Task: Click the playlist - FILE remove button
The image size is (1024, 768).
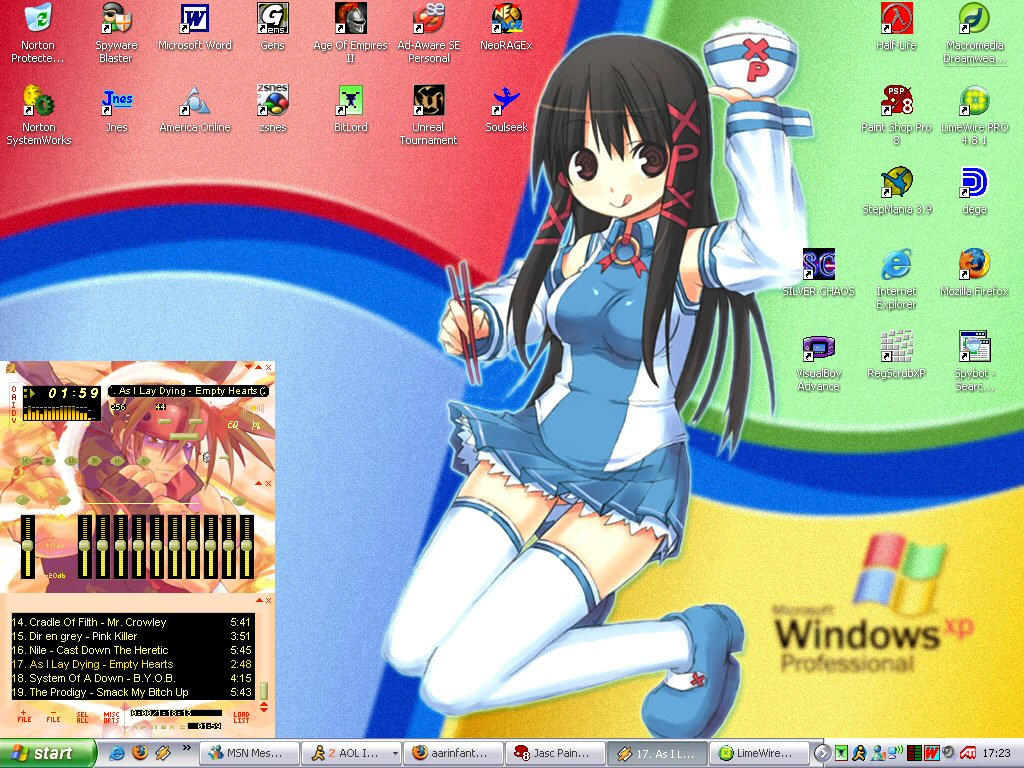Action: tap(54, 716)
